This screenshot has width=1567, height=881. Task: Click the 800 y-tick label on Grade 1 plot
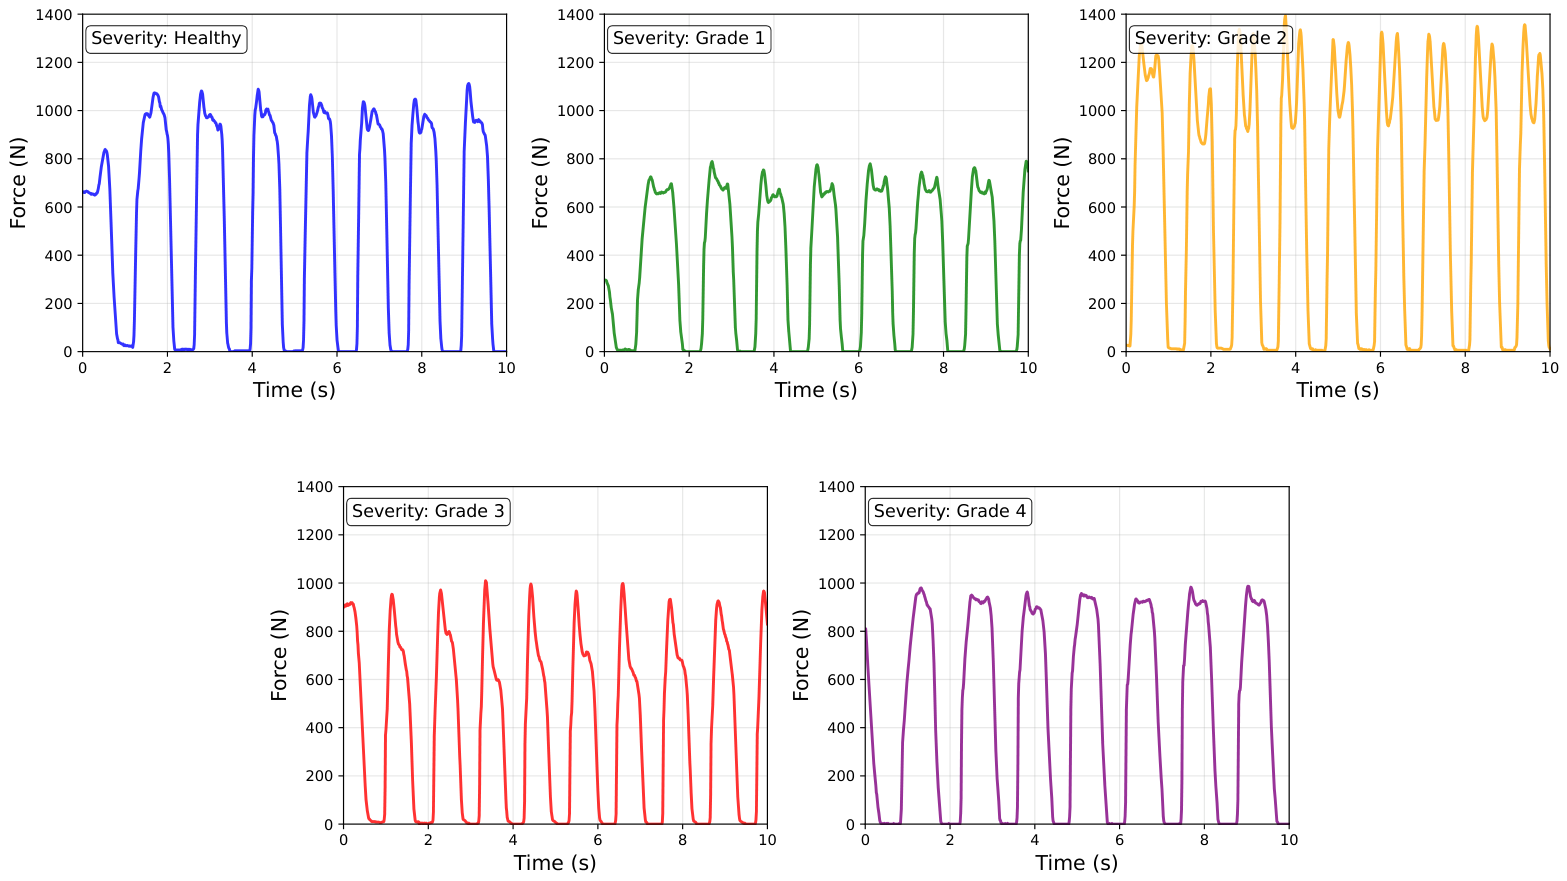click(580, 159)
